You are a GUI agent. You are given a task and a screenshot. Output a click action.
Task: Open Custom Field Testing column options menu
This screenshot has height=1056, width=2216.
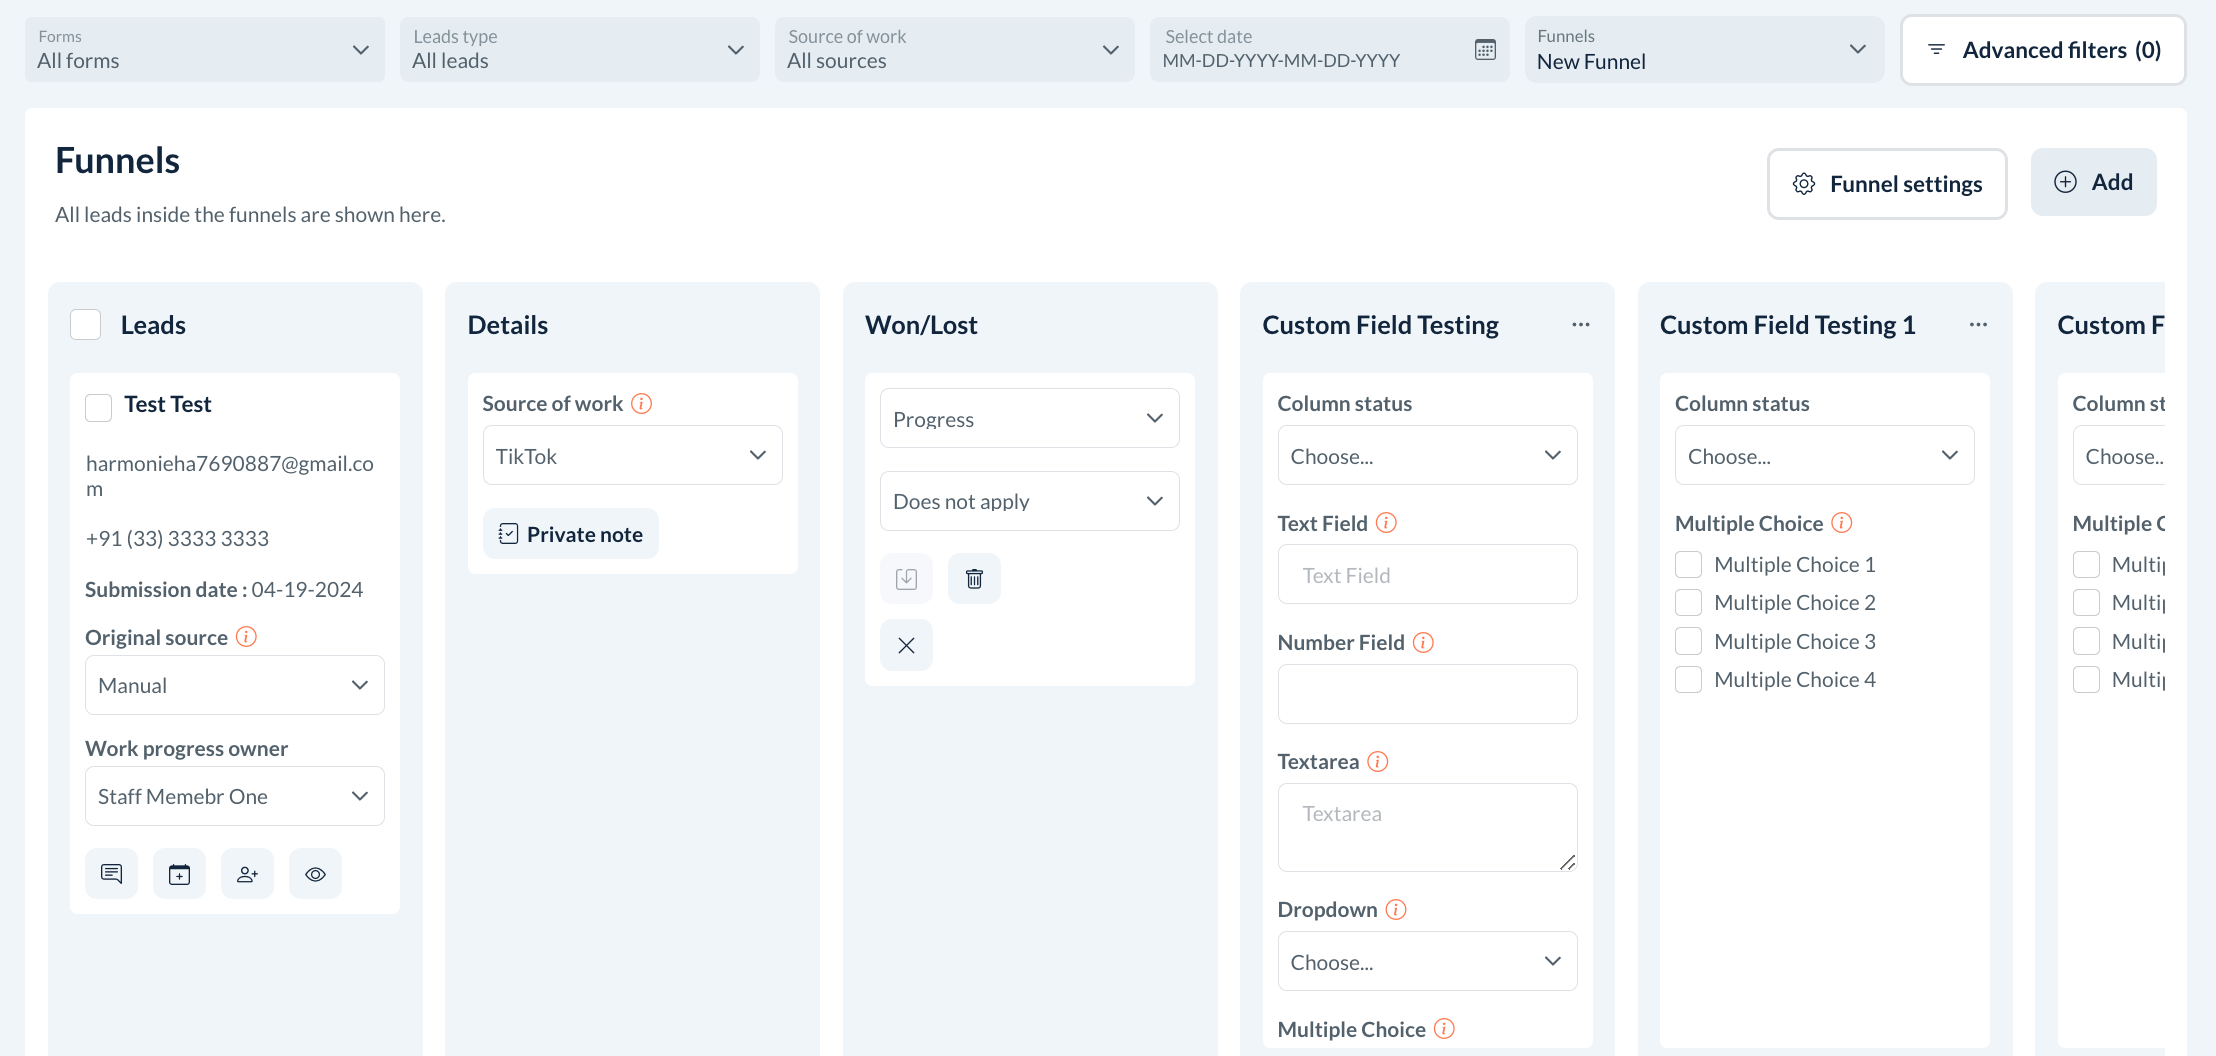1580,325
